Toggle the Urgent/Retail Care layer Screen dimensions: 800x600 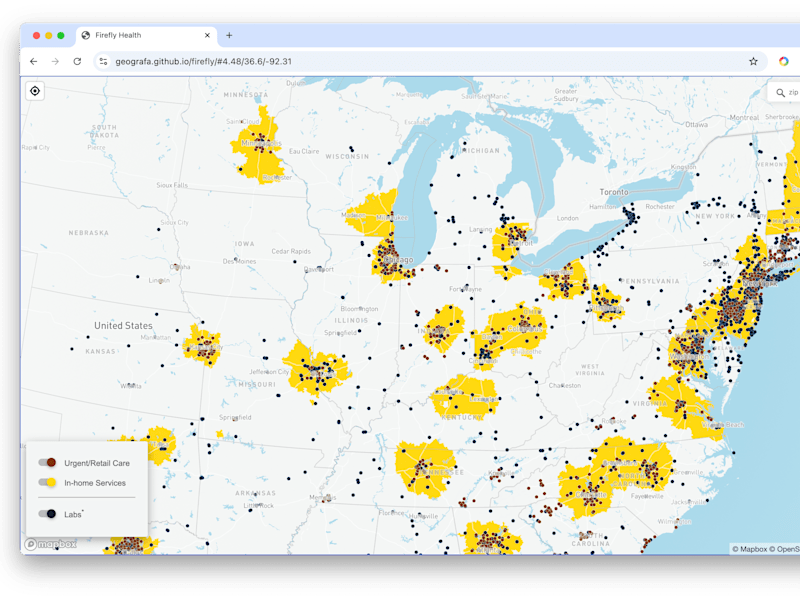click(x=47, y=463)
